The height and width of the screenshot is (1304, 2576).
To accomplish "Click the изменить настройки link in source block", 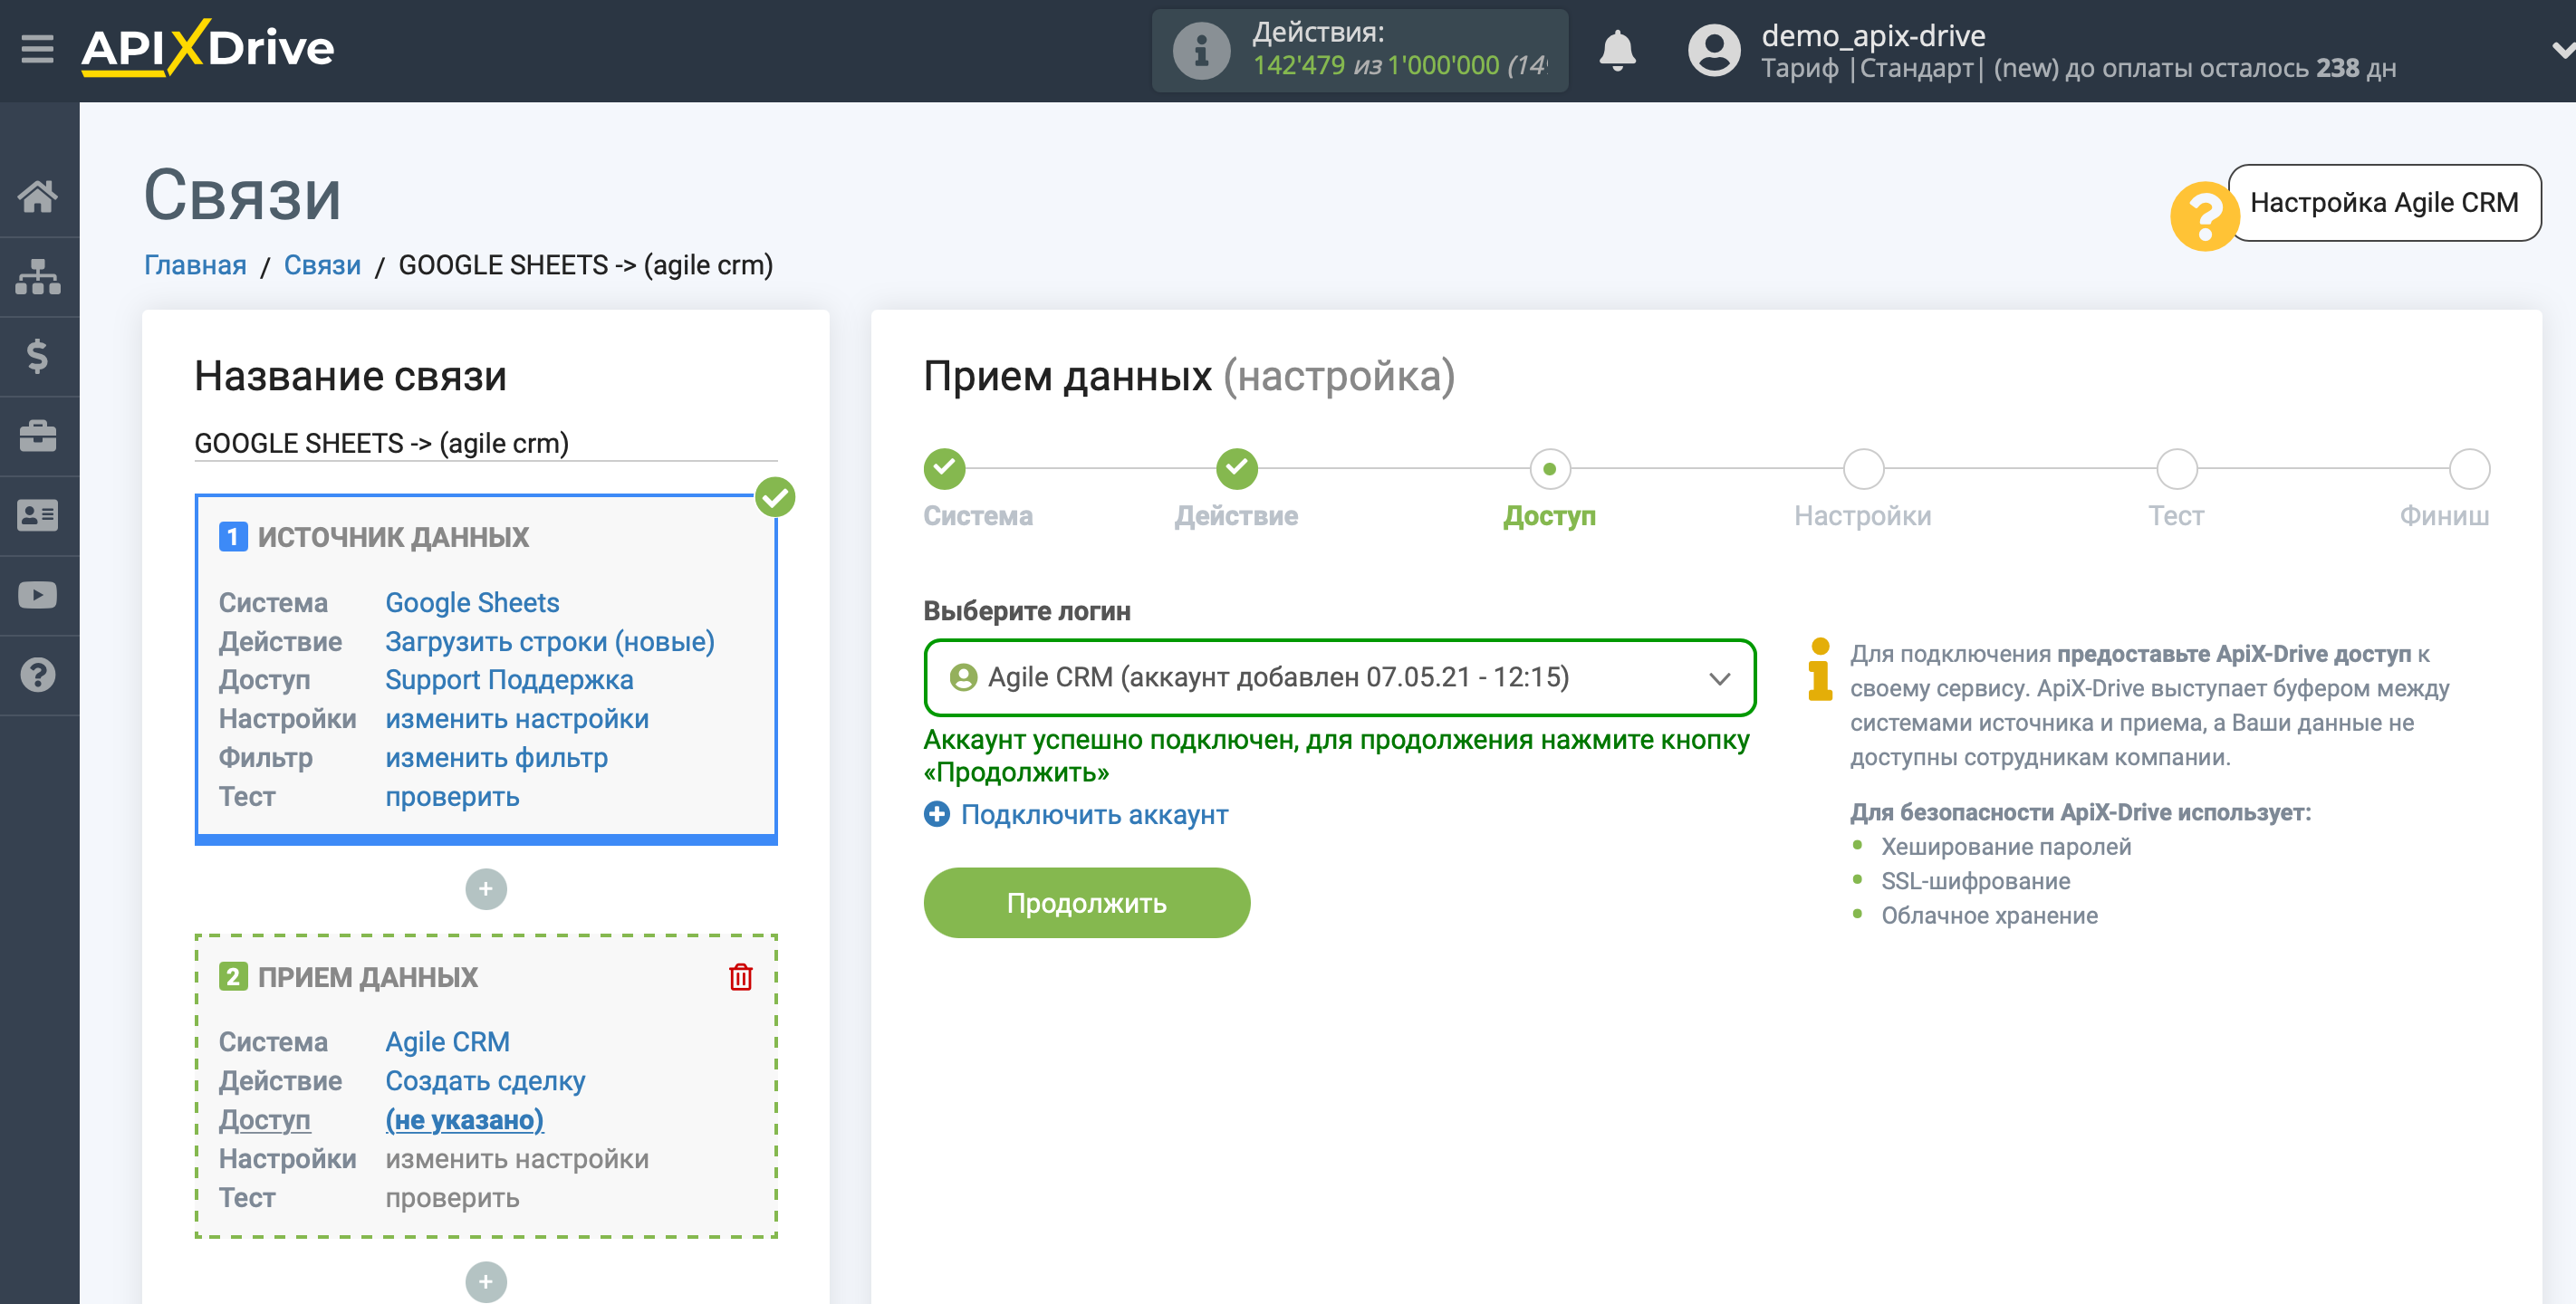I will (x=519, y=718).
